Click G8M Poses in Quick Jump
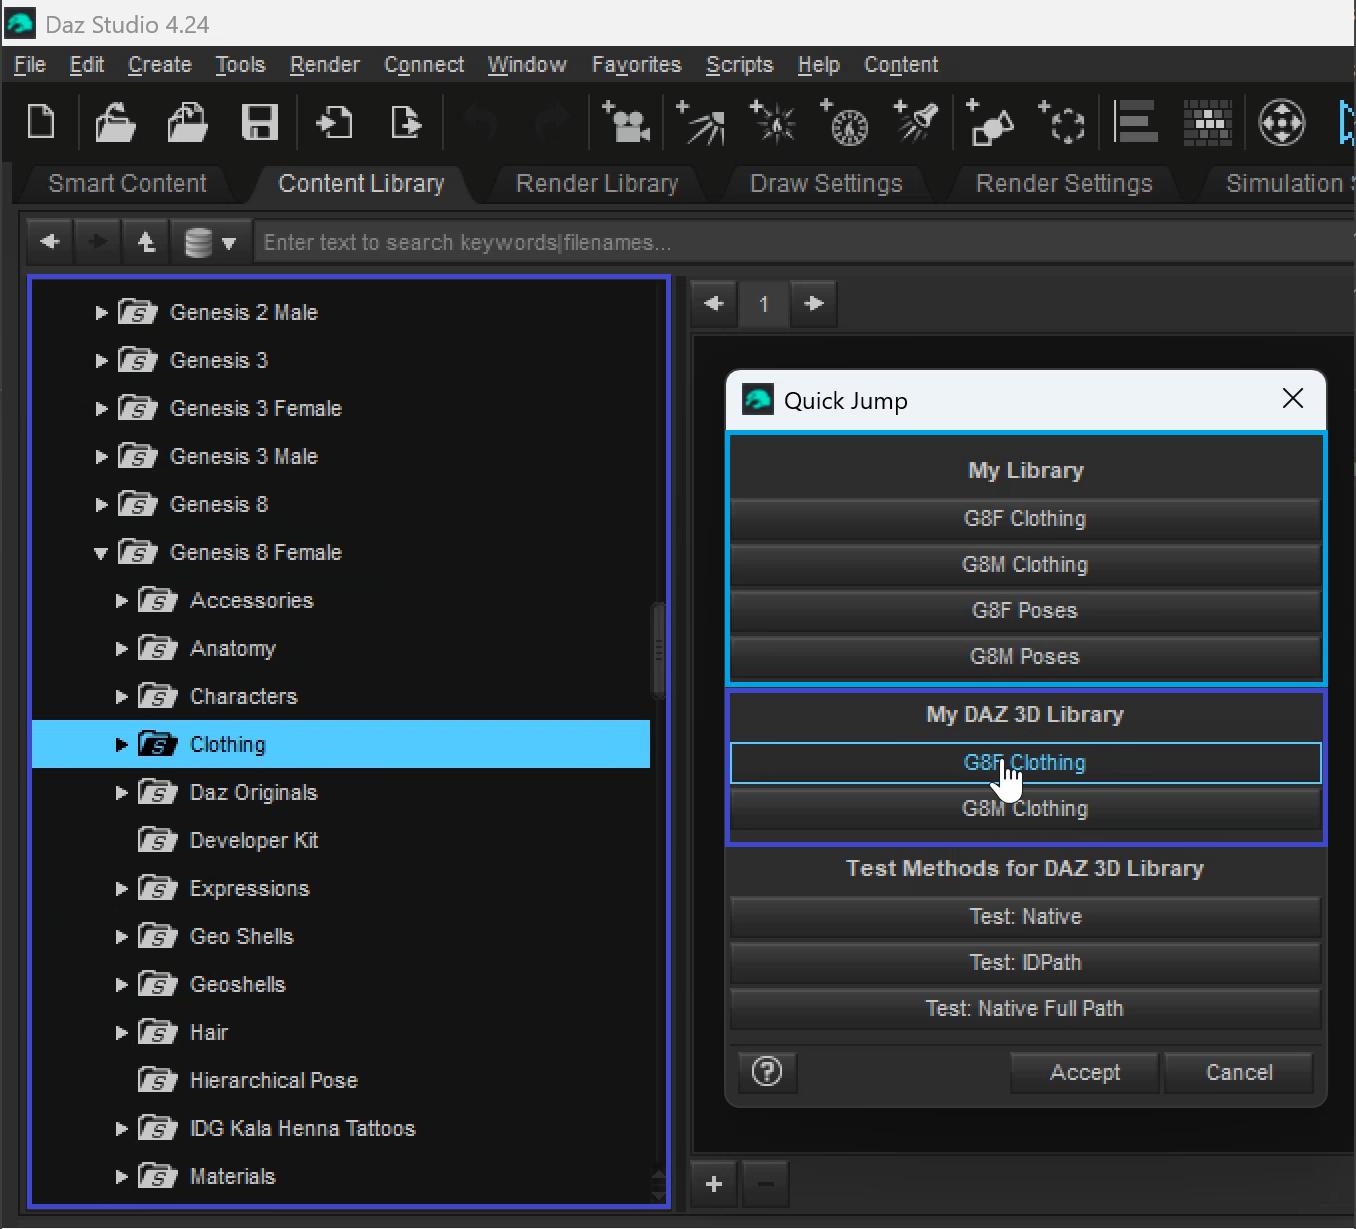This screenshot has width=1356, height=1229. (1025, 657)
